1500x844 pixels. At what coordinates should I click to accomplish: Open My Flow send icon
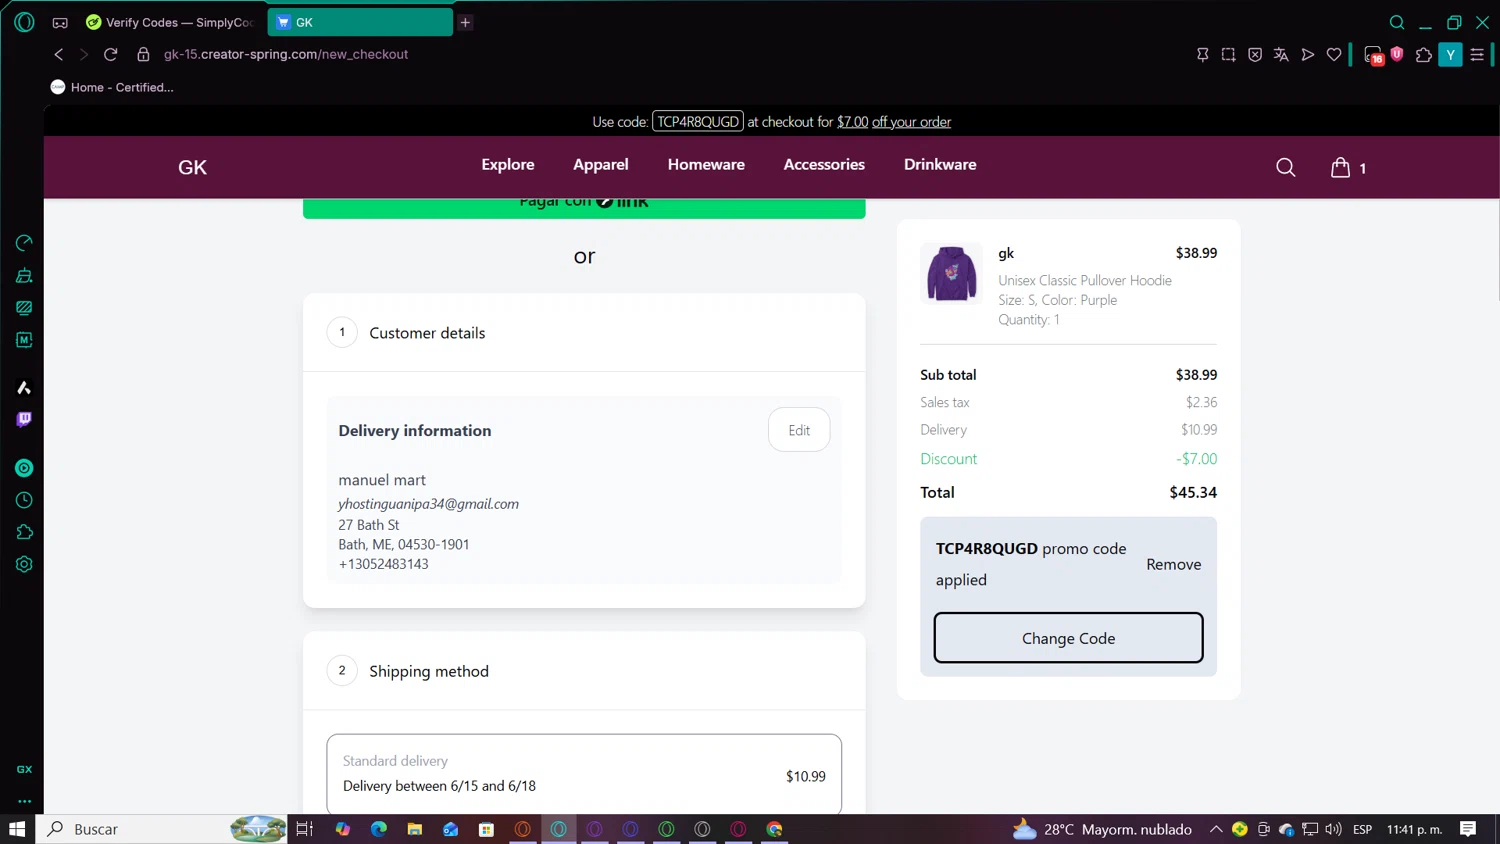pos(1308,55)
